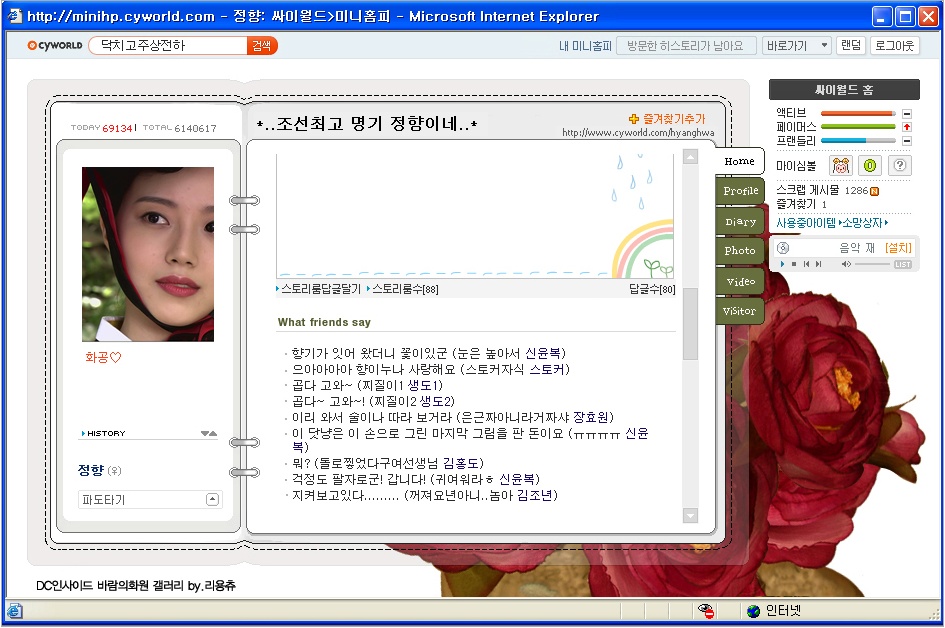This screenshot has height=628, width=945.
Task: Switch to the Home tab
Action: [739, 162]
